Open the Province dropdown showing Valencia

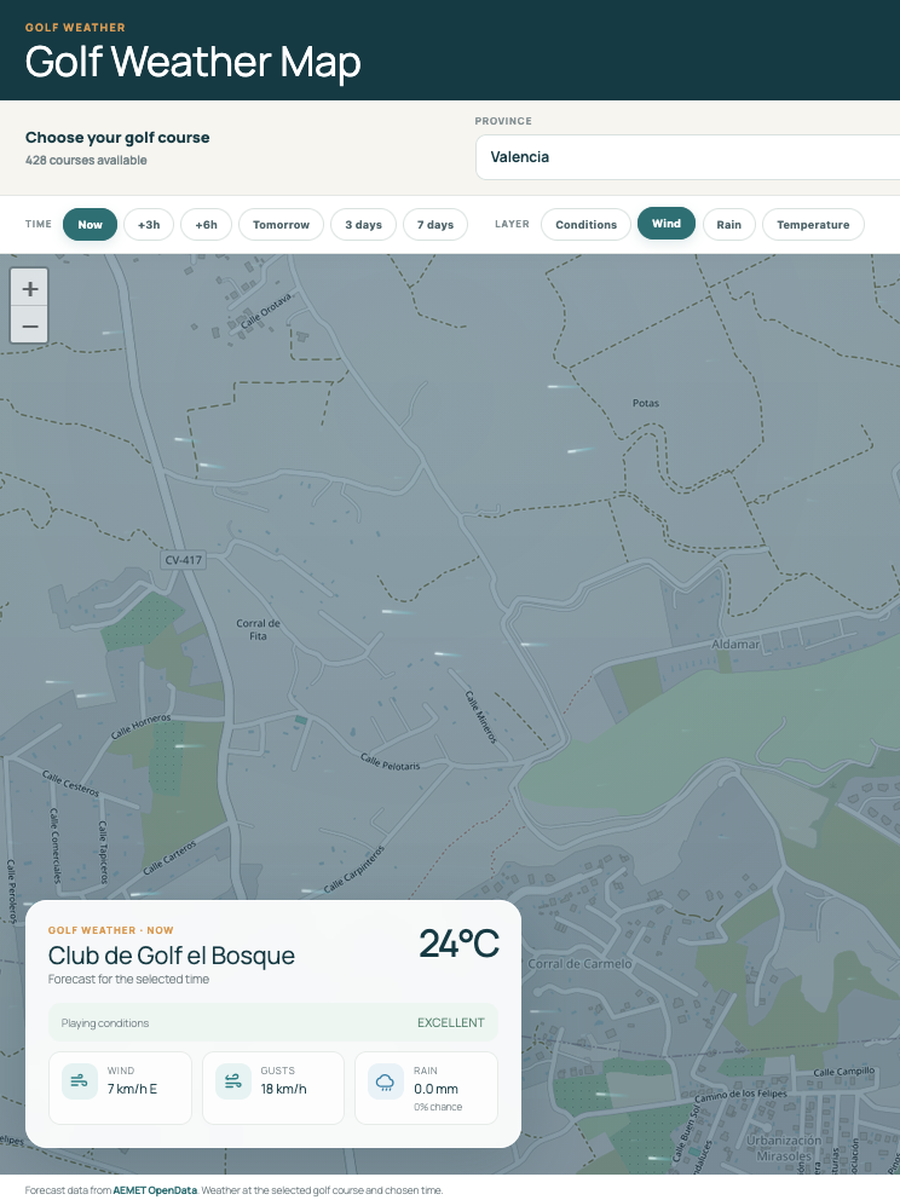click(688, 157)
